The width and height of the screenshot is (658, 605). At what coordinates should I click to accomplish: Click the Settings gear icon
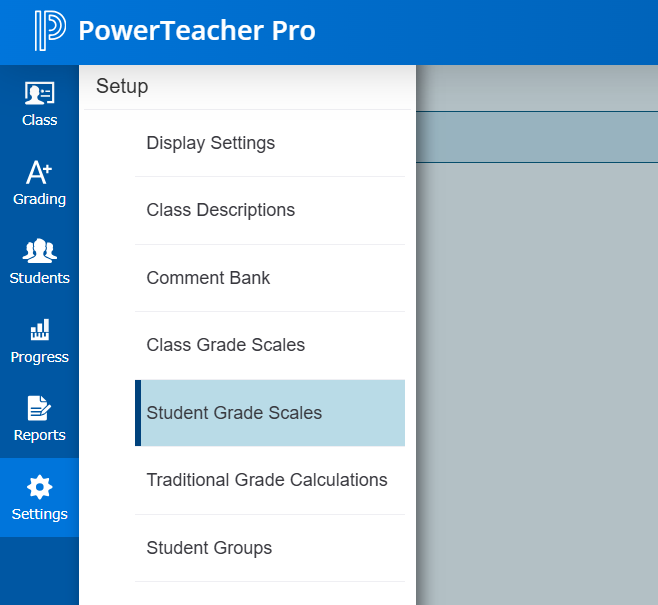[39, 487]
